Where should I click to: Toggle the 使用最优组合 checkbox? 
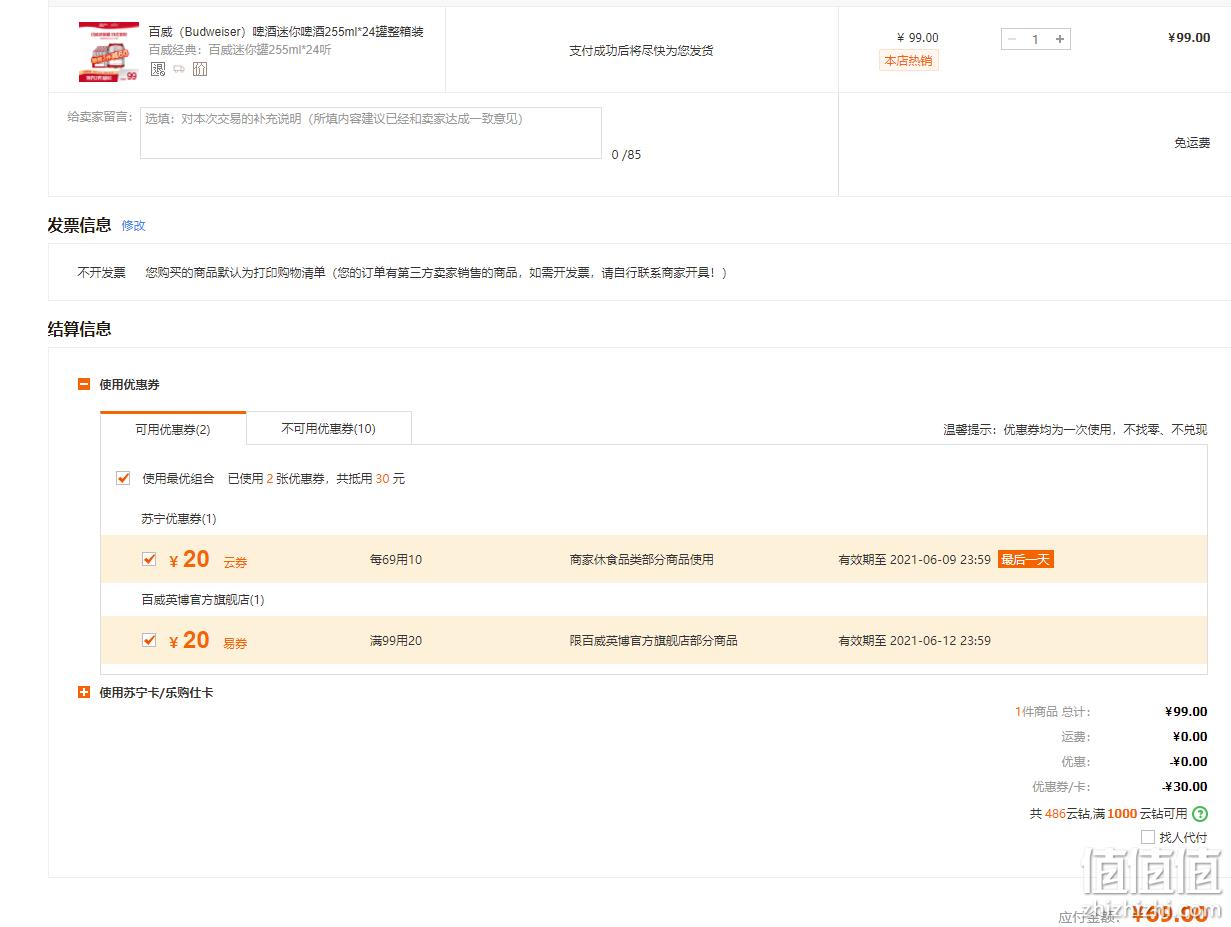(x=123, y=478)
